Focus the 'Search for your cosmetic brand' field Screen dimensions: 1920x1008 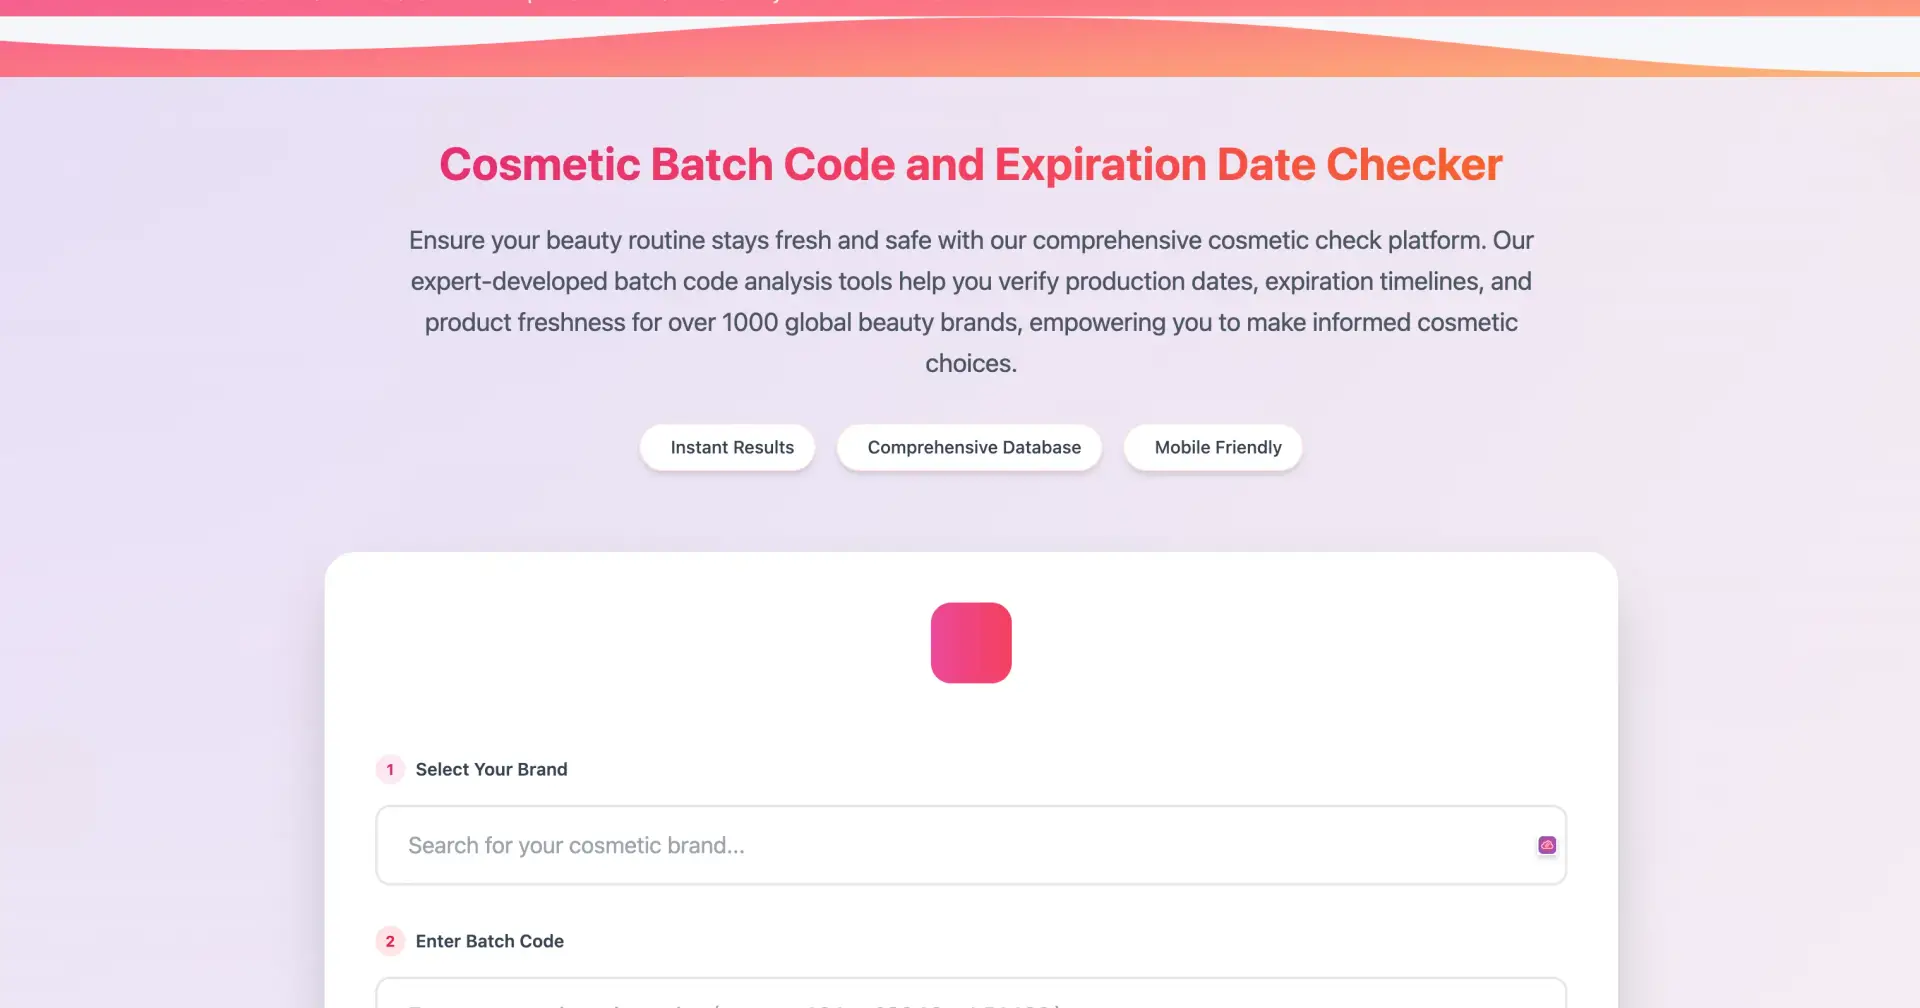(800, 845)
